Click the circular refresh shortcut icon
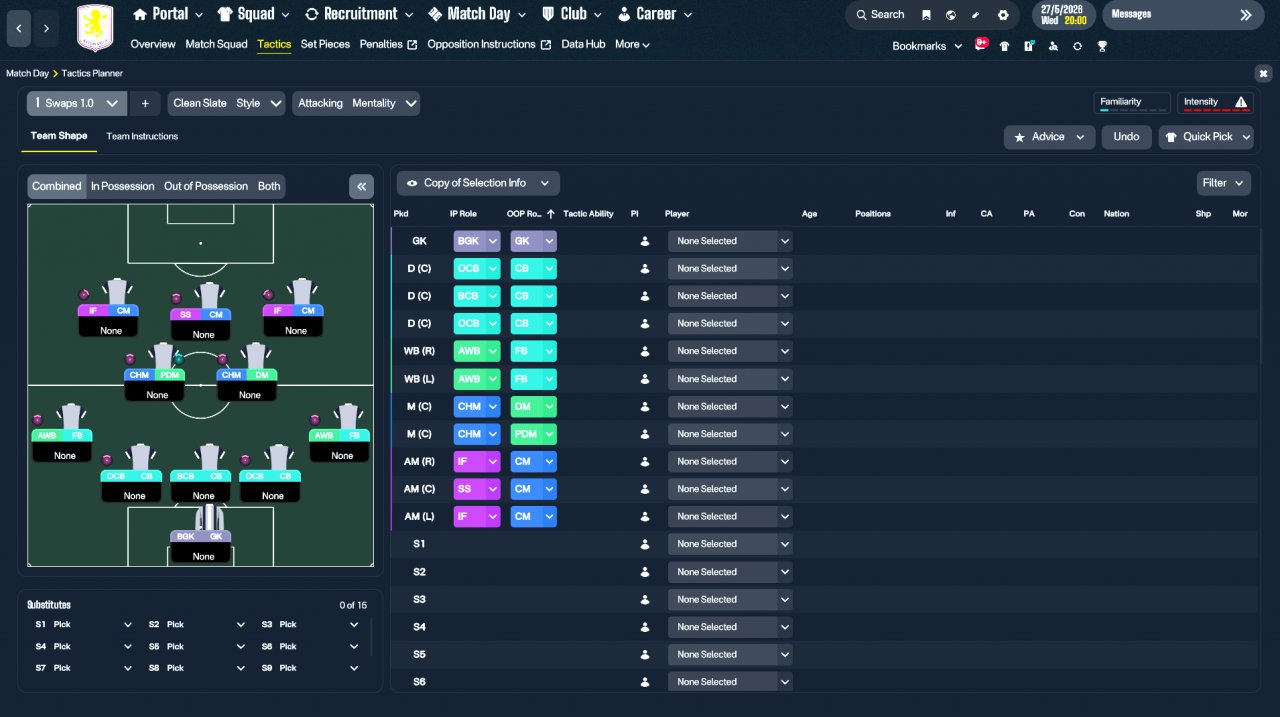 coord(1077,46)
